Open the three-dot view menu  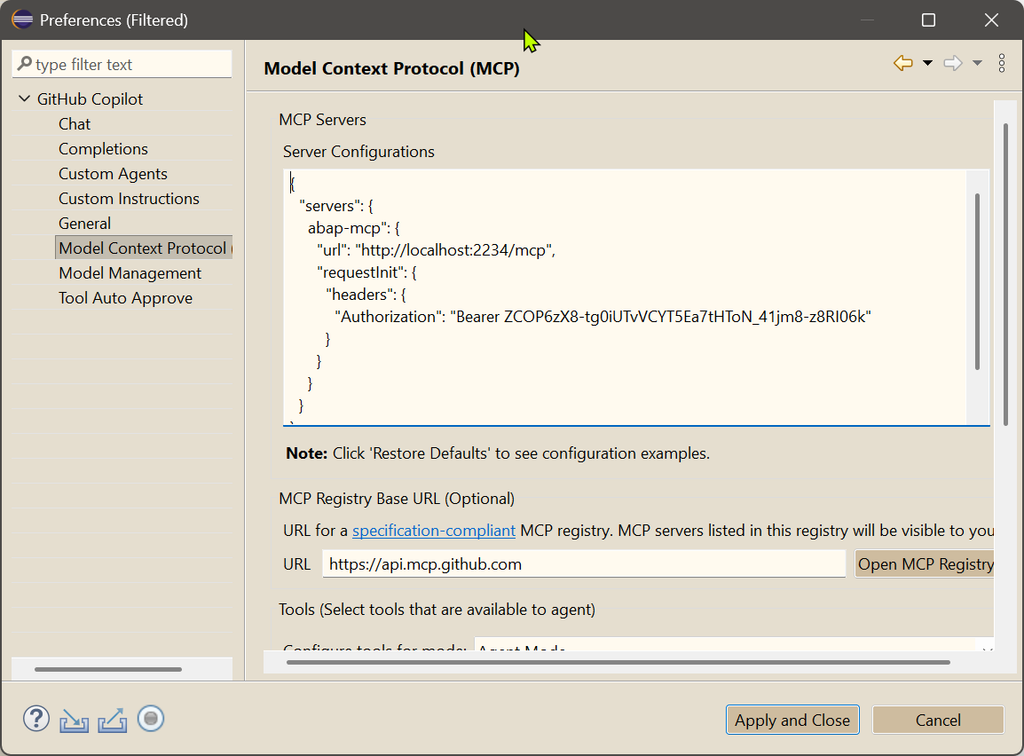[x=1002, y=63]
